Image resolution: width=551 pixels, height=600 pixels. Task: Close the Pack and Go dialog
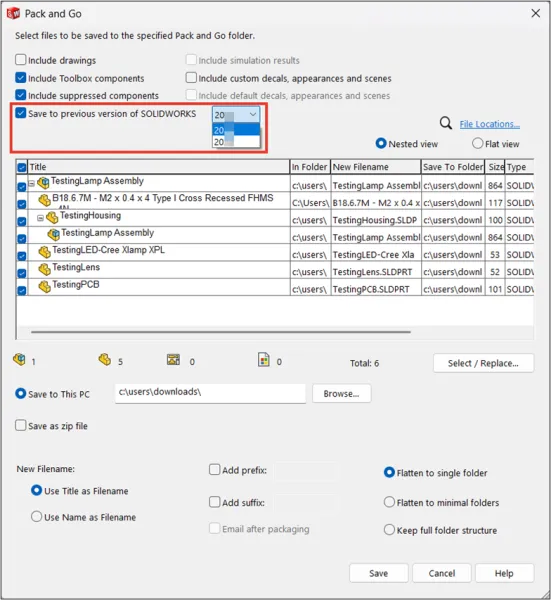[536, 13]
